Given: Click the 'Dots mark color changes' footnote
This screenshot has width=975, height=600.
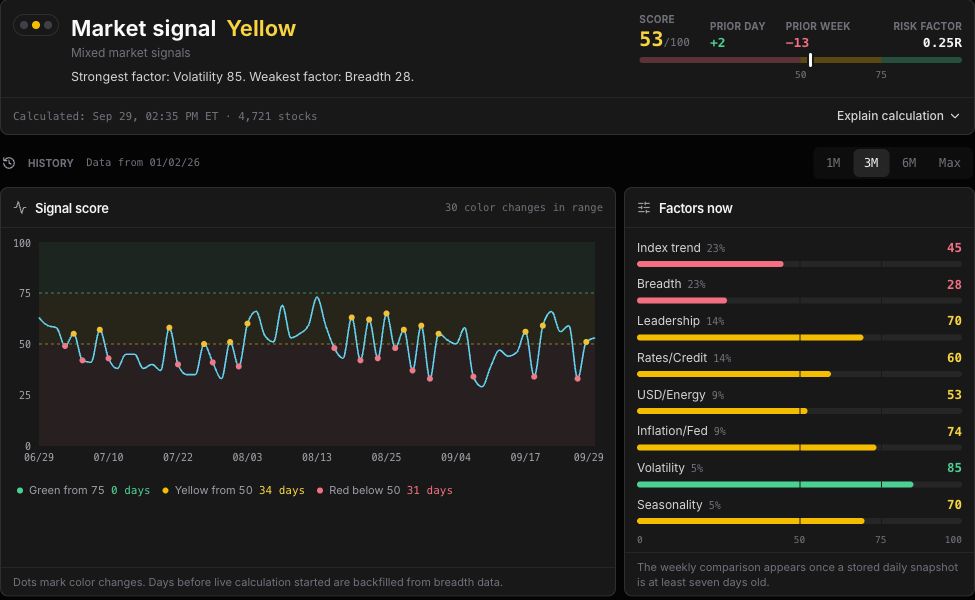Looking at the screenshot, I should 257,583.
